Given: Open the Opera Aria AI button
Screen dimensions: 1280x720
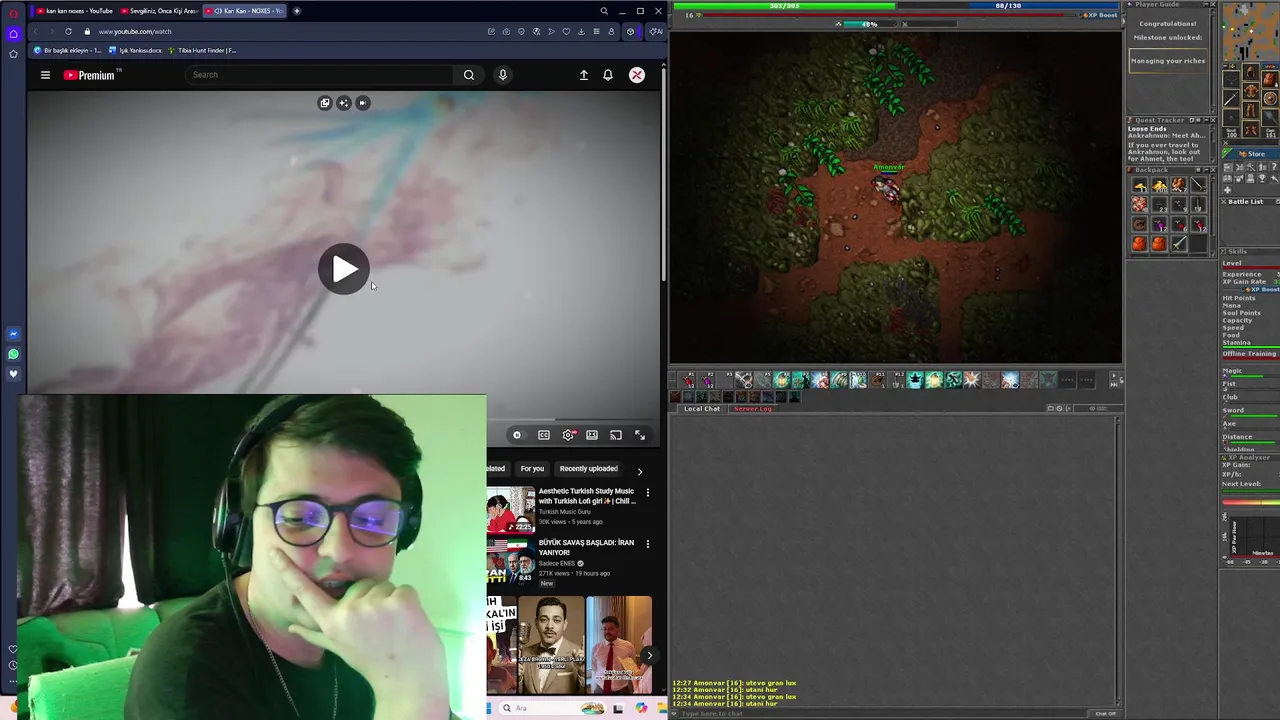Looking at the screenshot, I should pyautogui.click(x=655, y=31).
